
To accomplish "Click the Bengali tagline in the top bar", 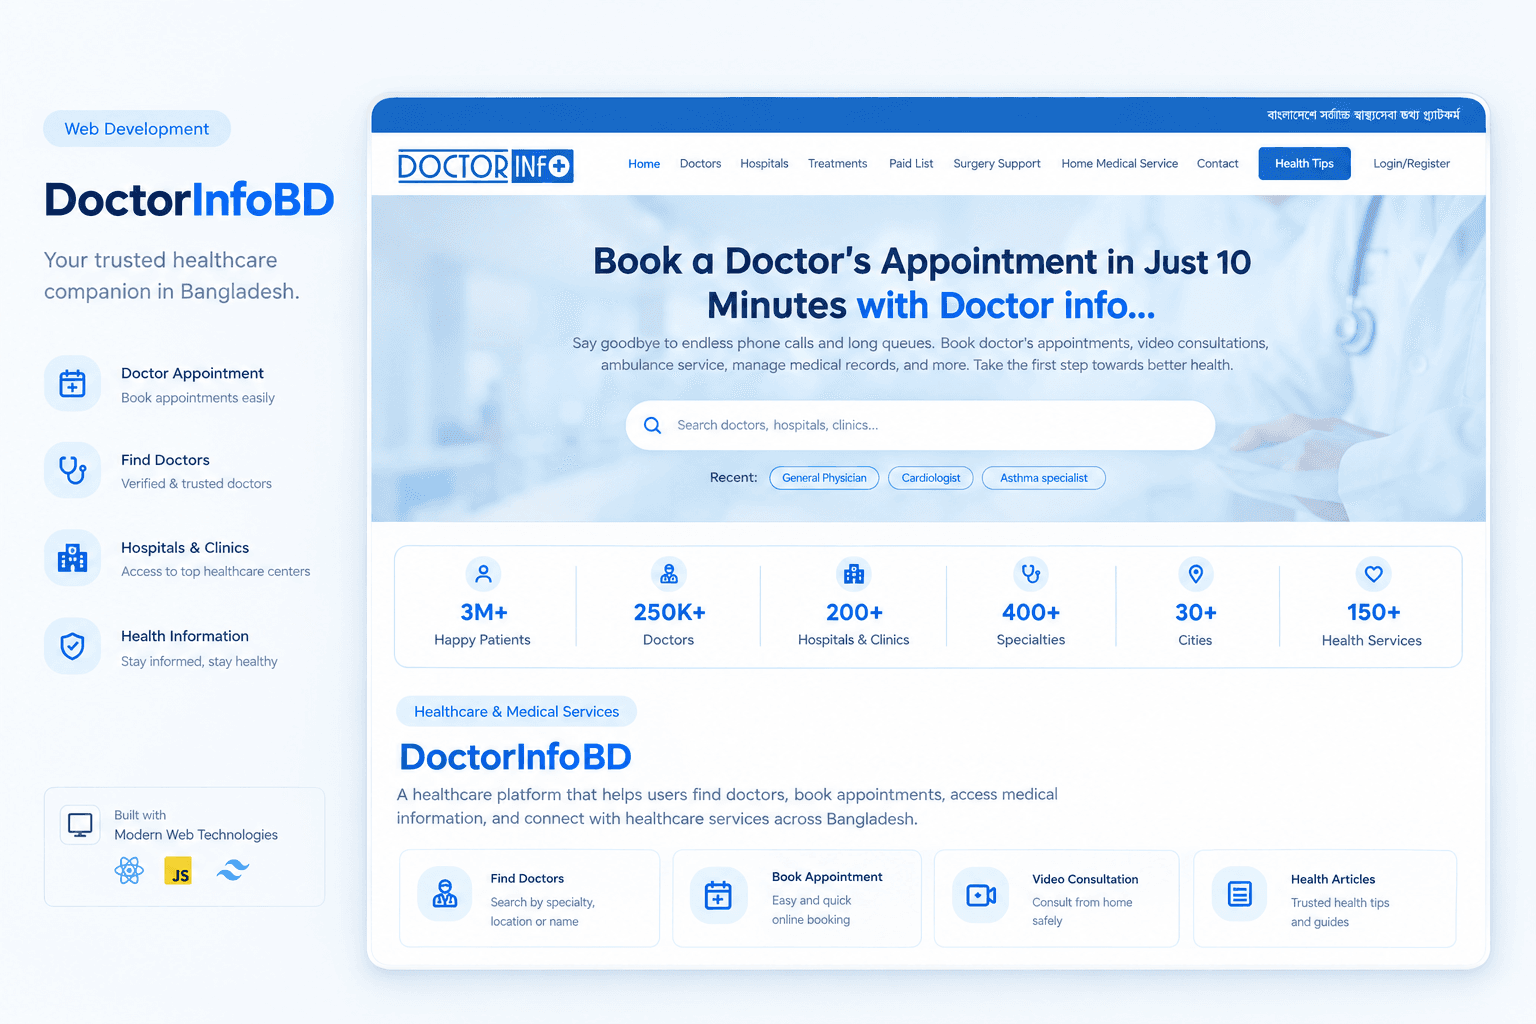I will click(1363, 115).
